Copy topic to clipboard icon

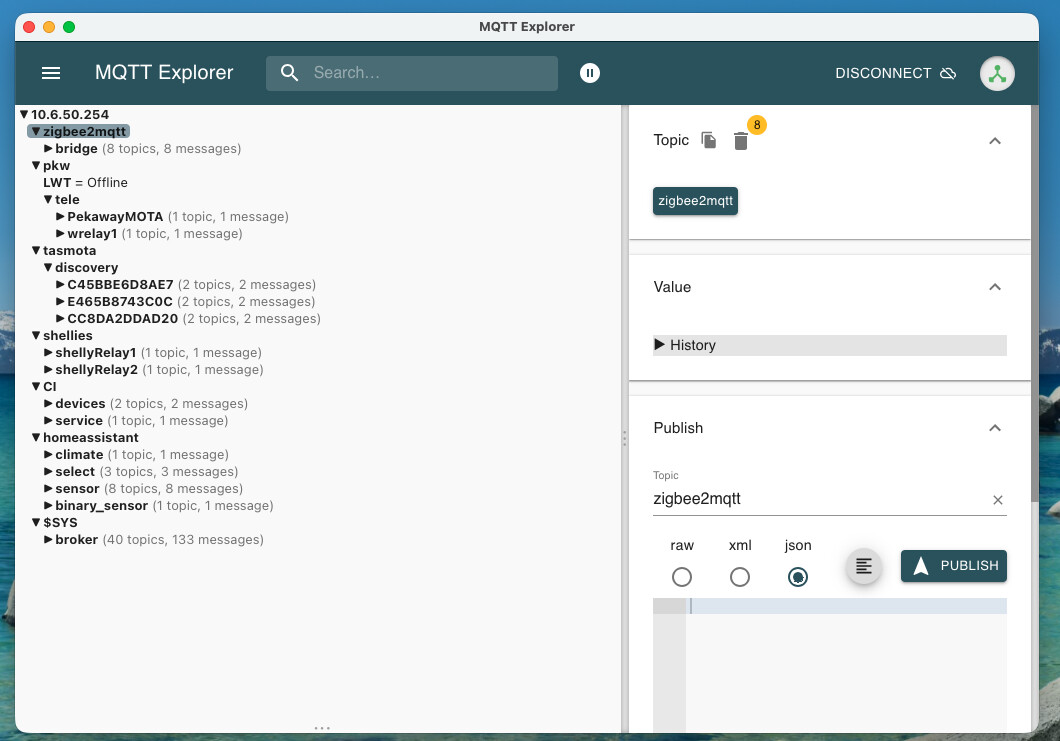[x=709, y=141]
